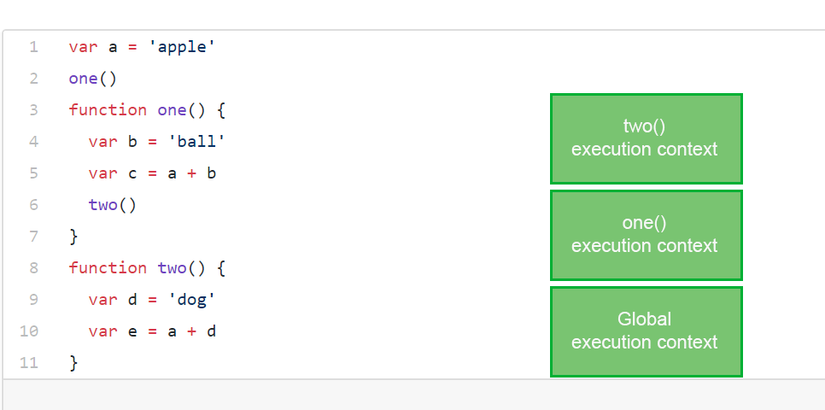Click the 'function one()' declaration
Image resolution: width=825 pixels, height=410 pixels.
tap(140, 110)
